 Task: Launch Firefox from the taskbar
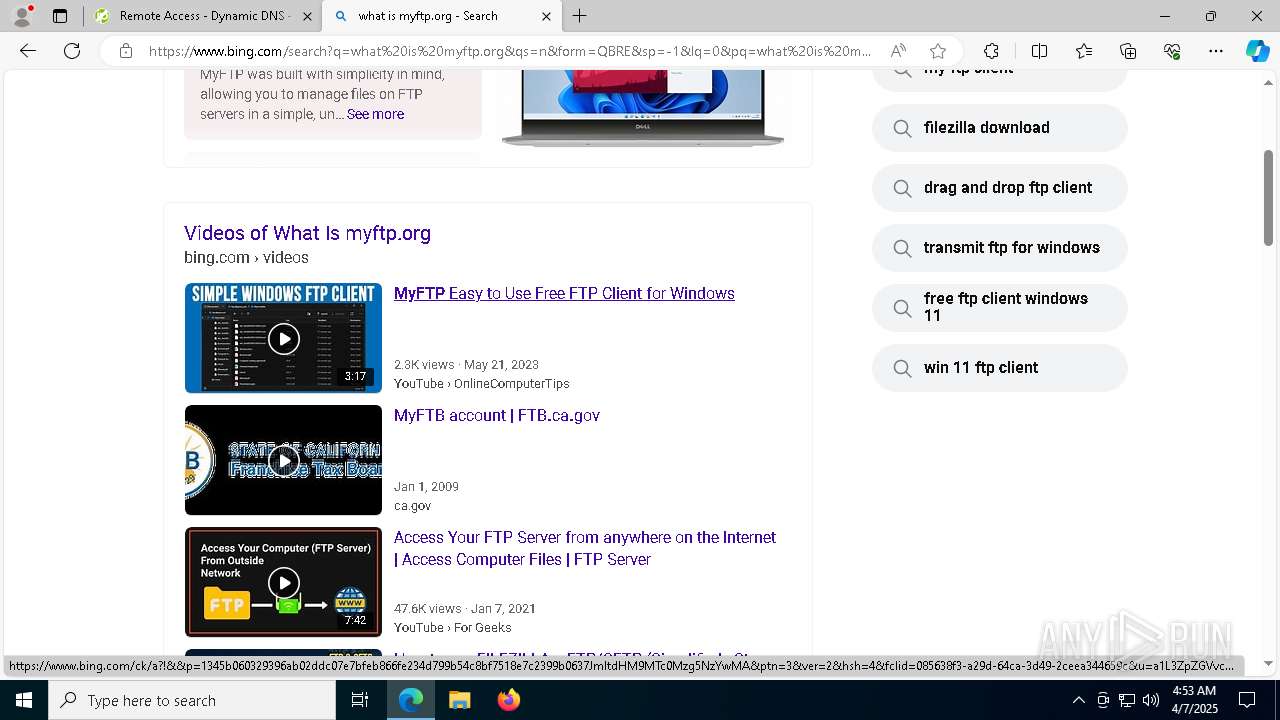508,700
